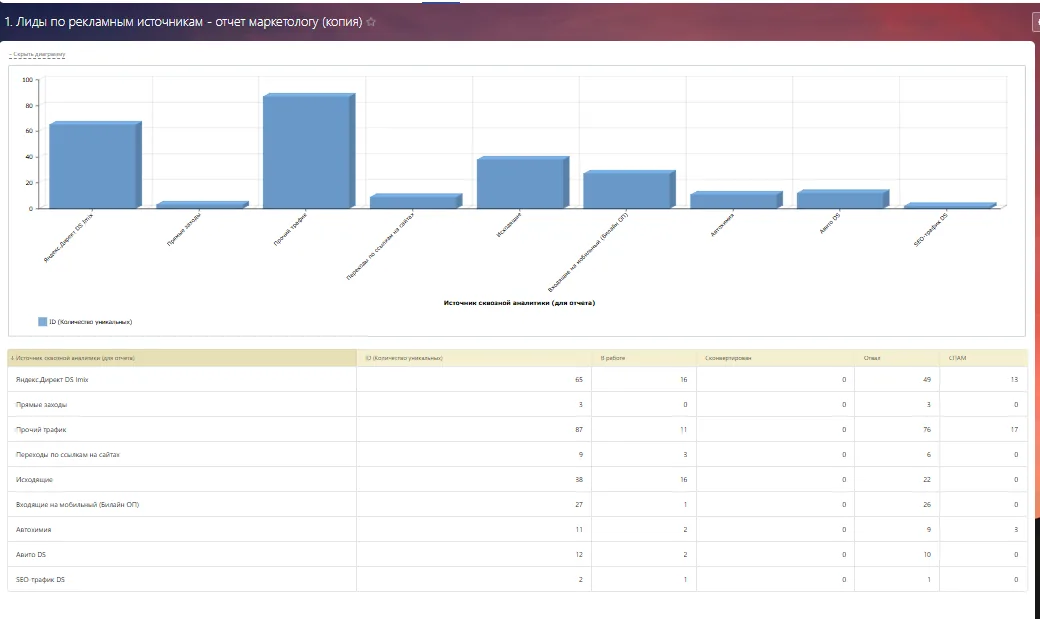Mark report as favorite with star icon

click(371, 22)
